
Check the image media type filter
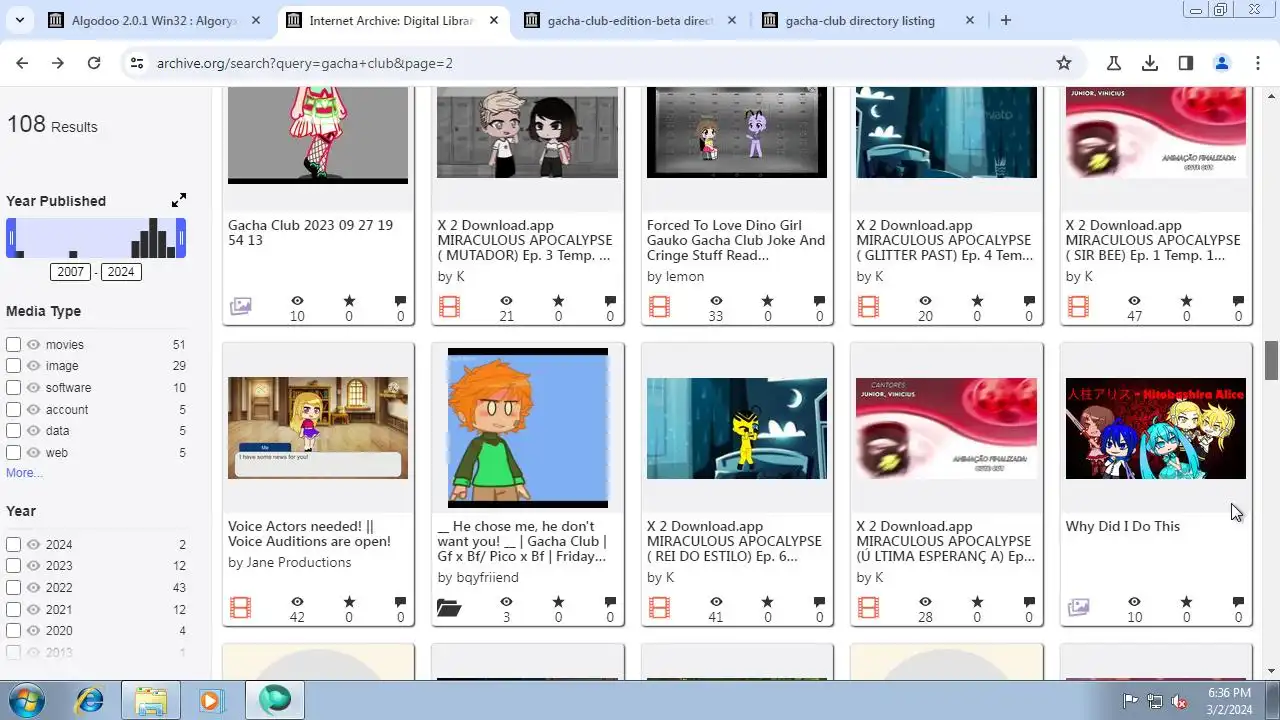click(13, 366)
